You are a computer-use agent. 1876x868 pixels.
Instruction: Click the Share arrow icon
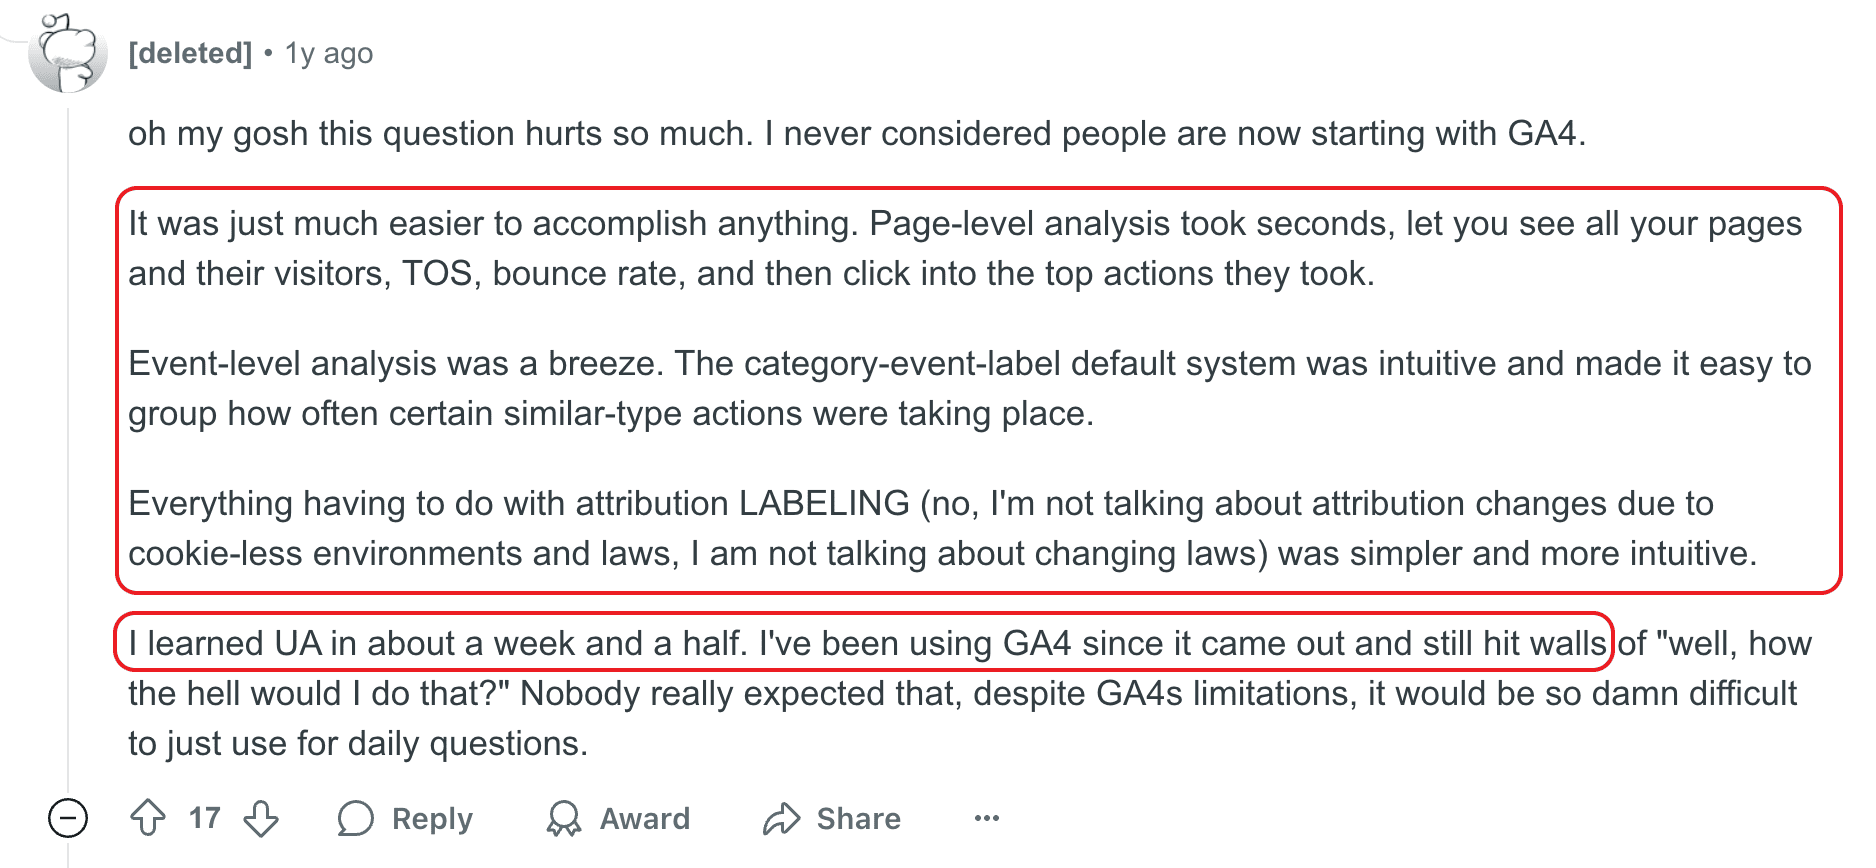pyautogui.click(x=782, y=818)
